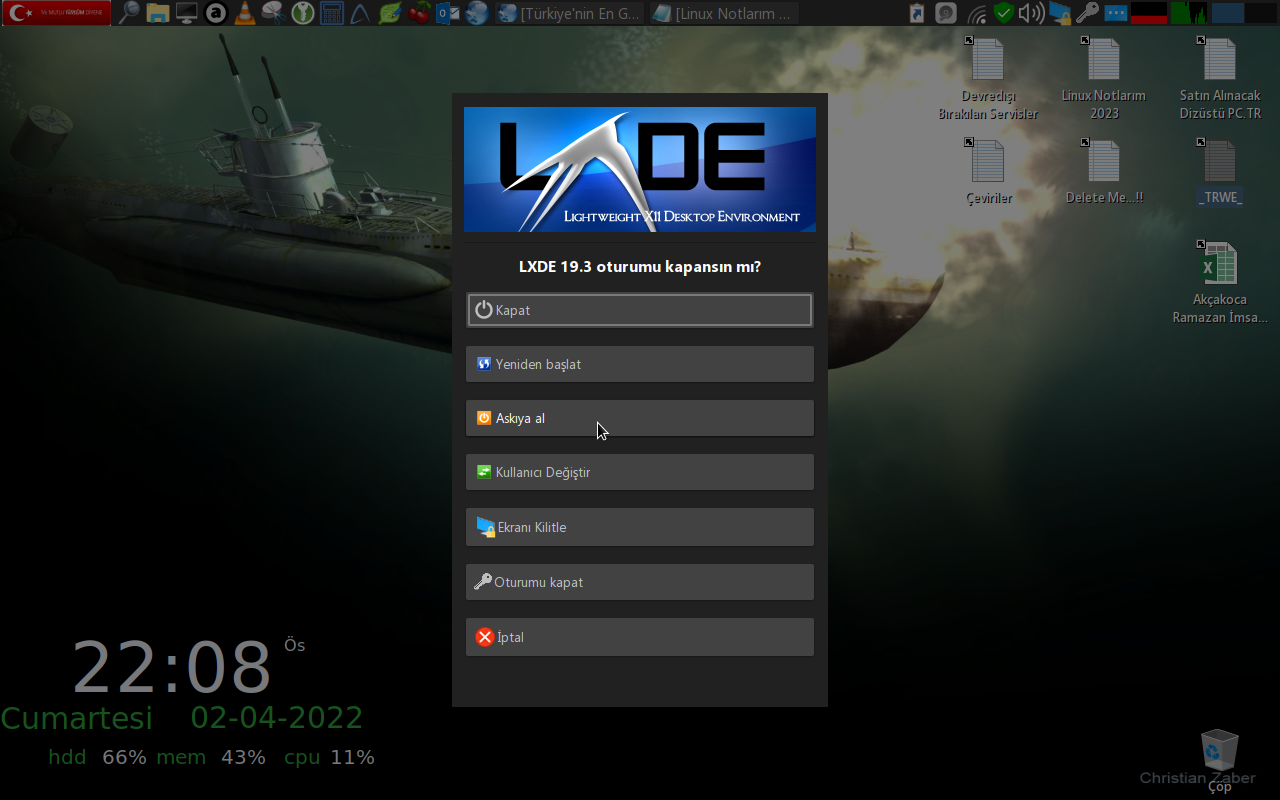Open Satın Alınacak Dizüstü PC.TR file
The width and height of the screenshot is (1280, 800).
click(x=1220, y=79)
